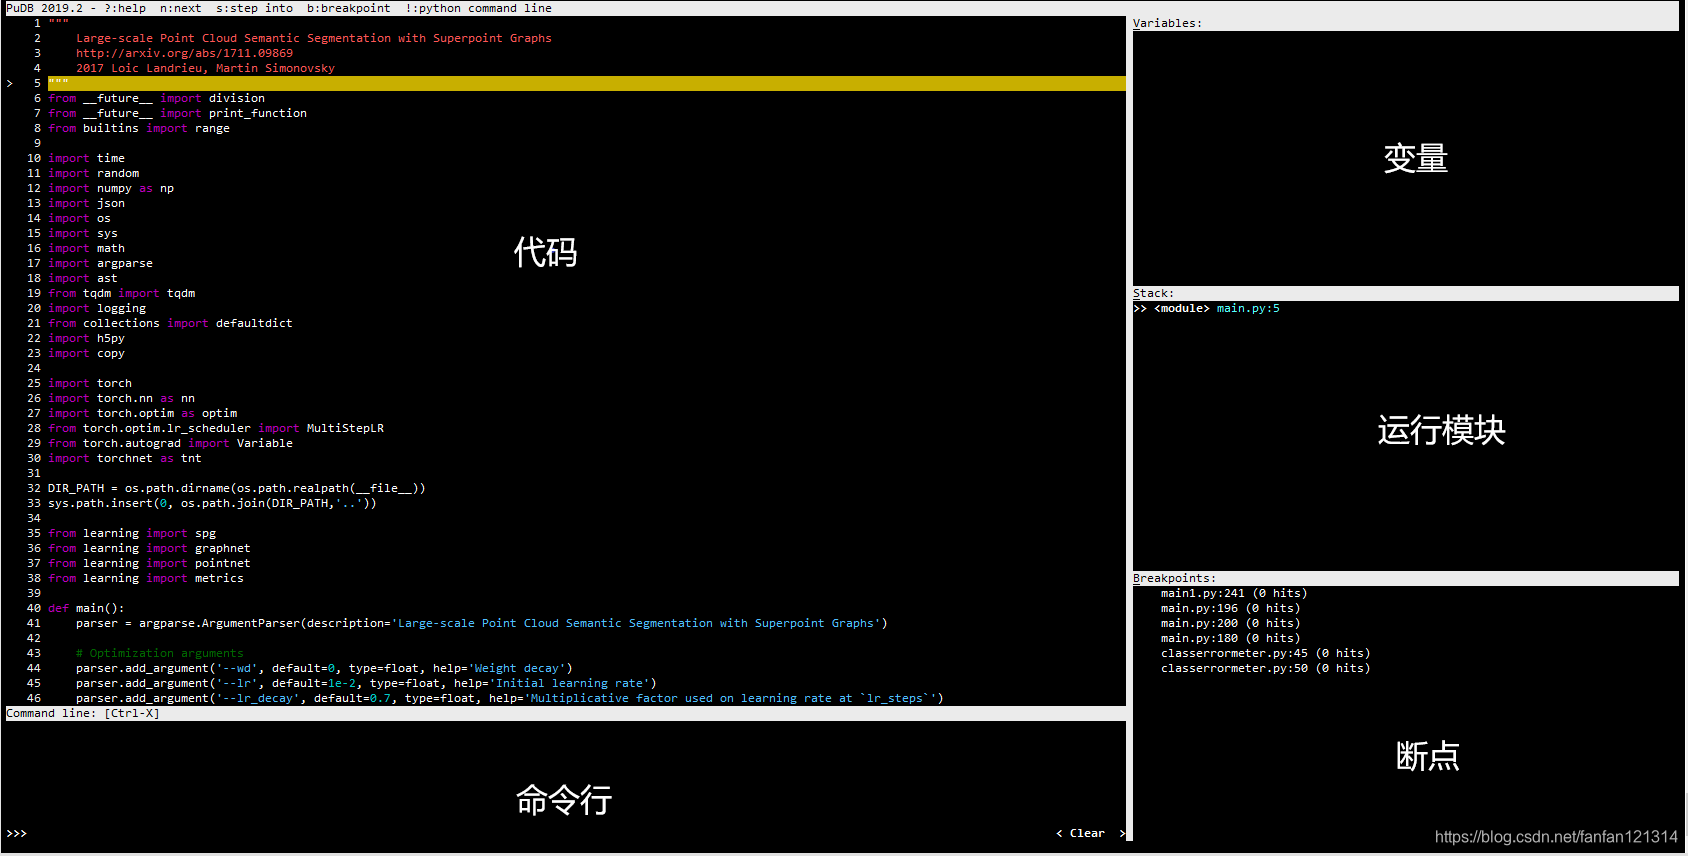
Task: Click the left arrow beside Clear
Action: (x=1059, y=833)
